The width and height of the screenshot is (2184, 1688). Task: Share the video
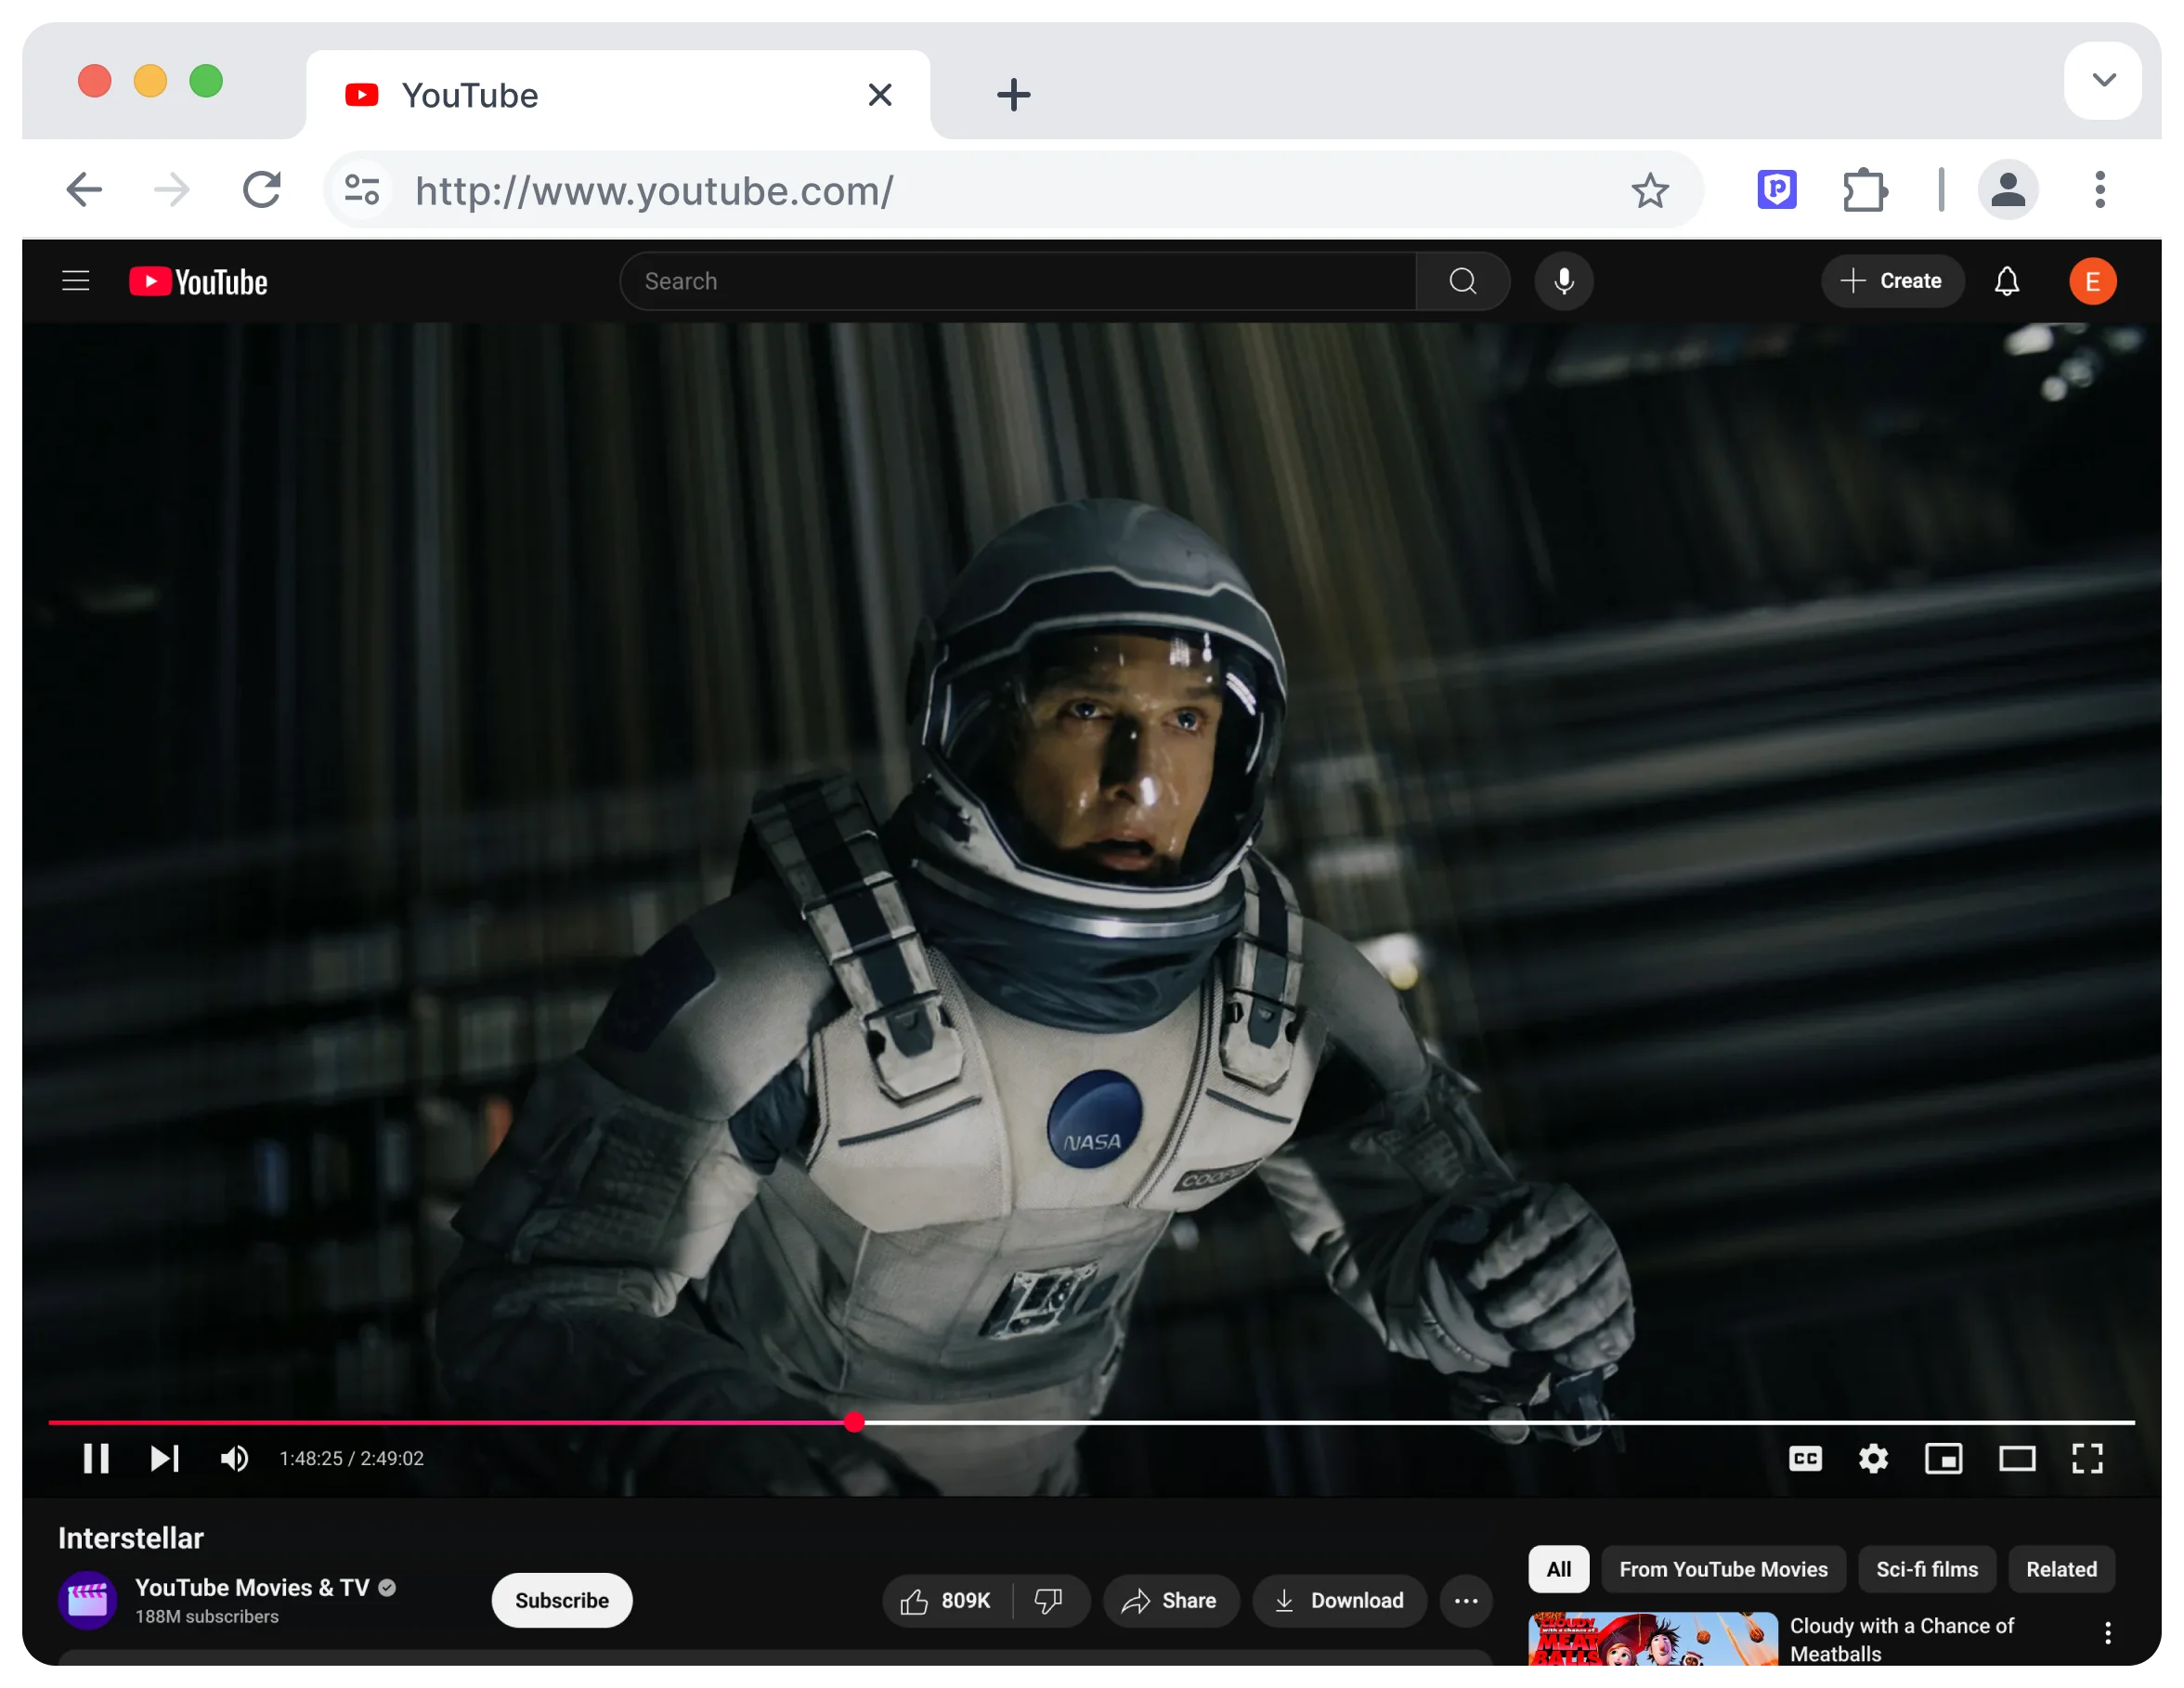[x=1170, y=1601]
